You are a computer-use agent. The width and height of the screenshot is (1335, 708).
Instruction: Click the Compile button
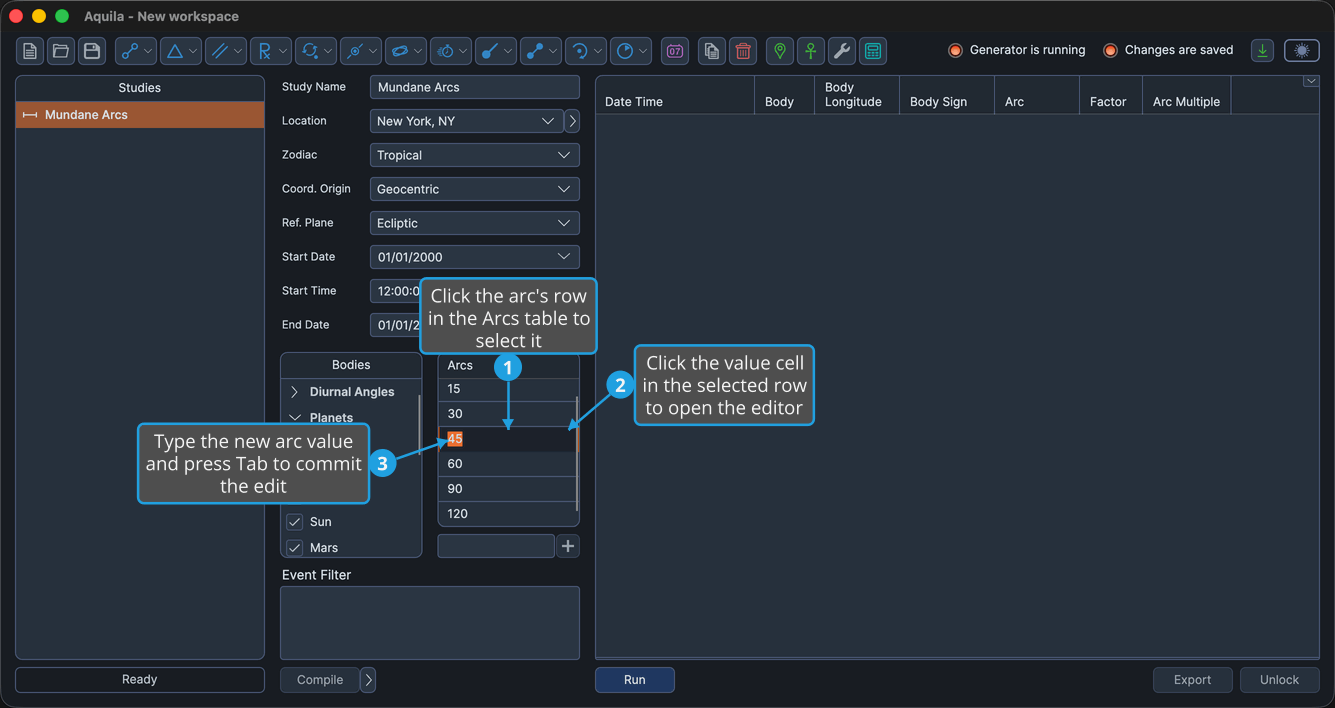coord(320,680)
